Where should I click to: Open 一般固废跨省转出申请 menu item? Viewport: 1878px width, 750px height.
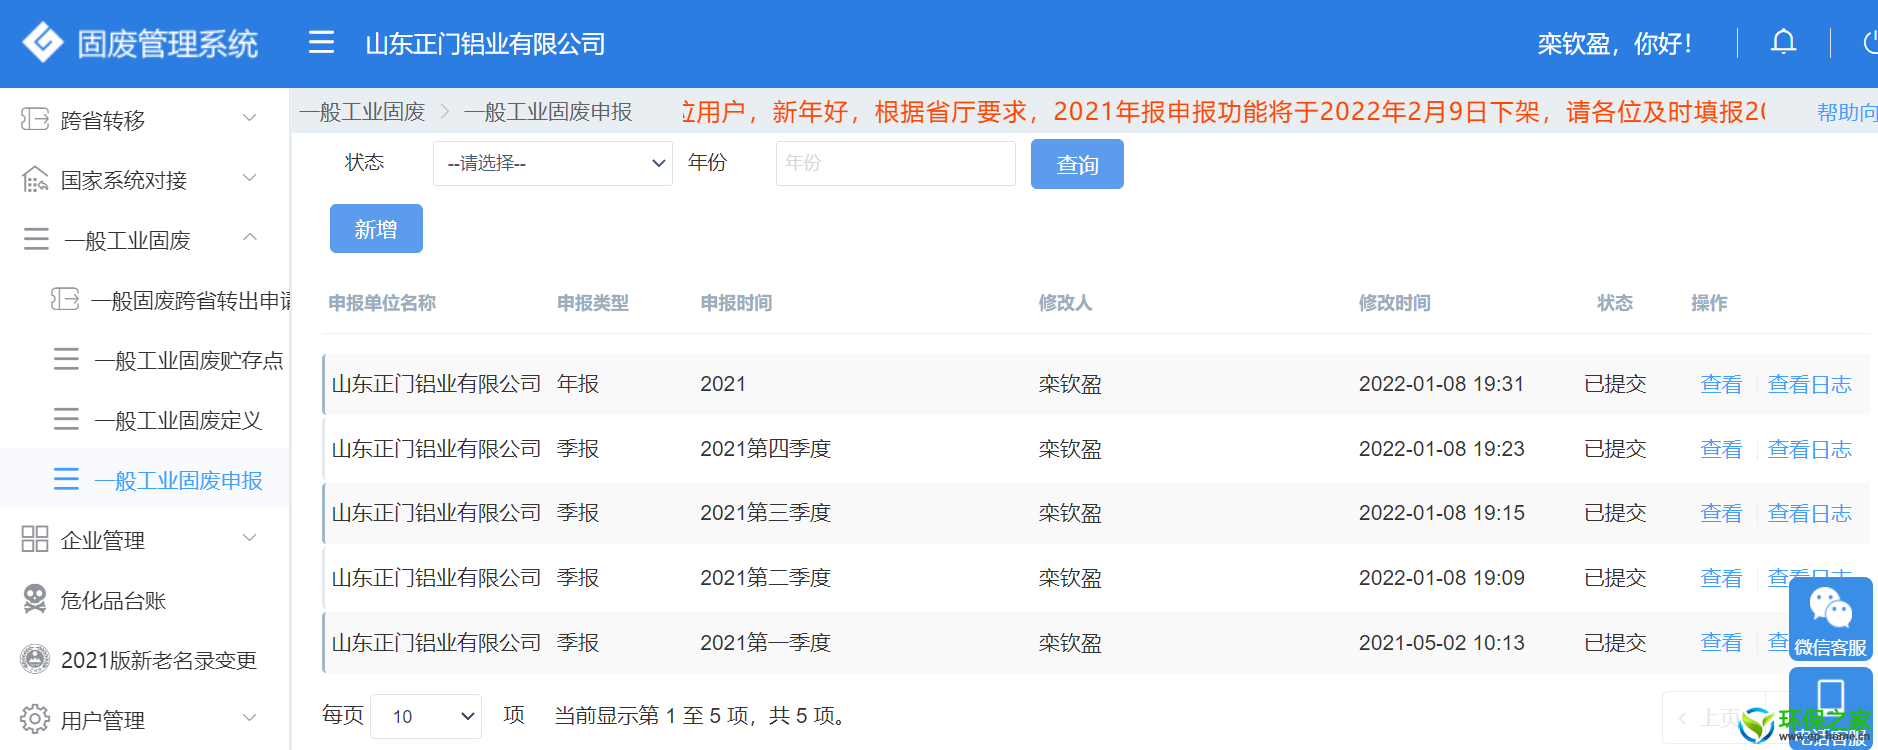click(192, 300)
